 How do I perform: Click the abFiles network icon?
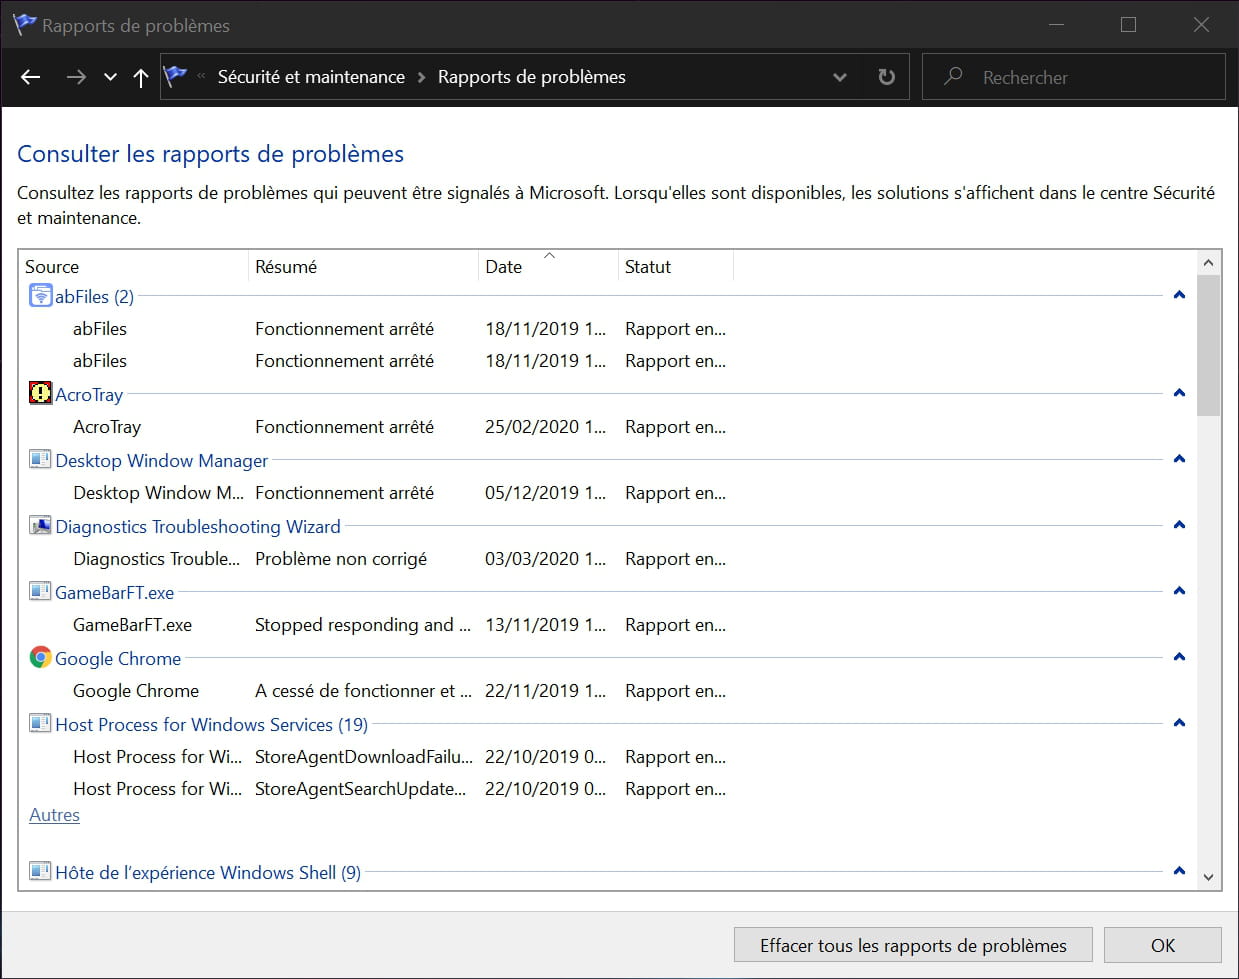(x=39, y=294)
